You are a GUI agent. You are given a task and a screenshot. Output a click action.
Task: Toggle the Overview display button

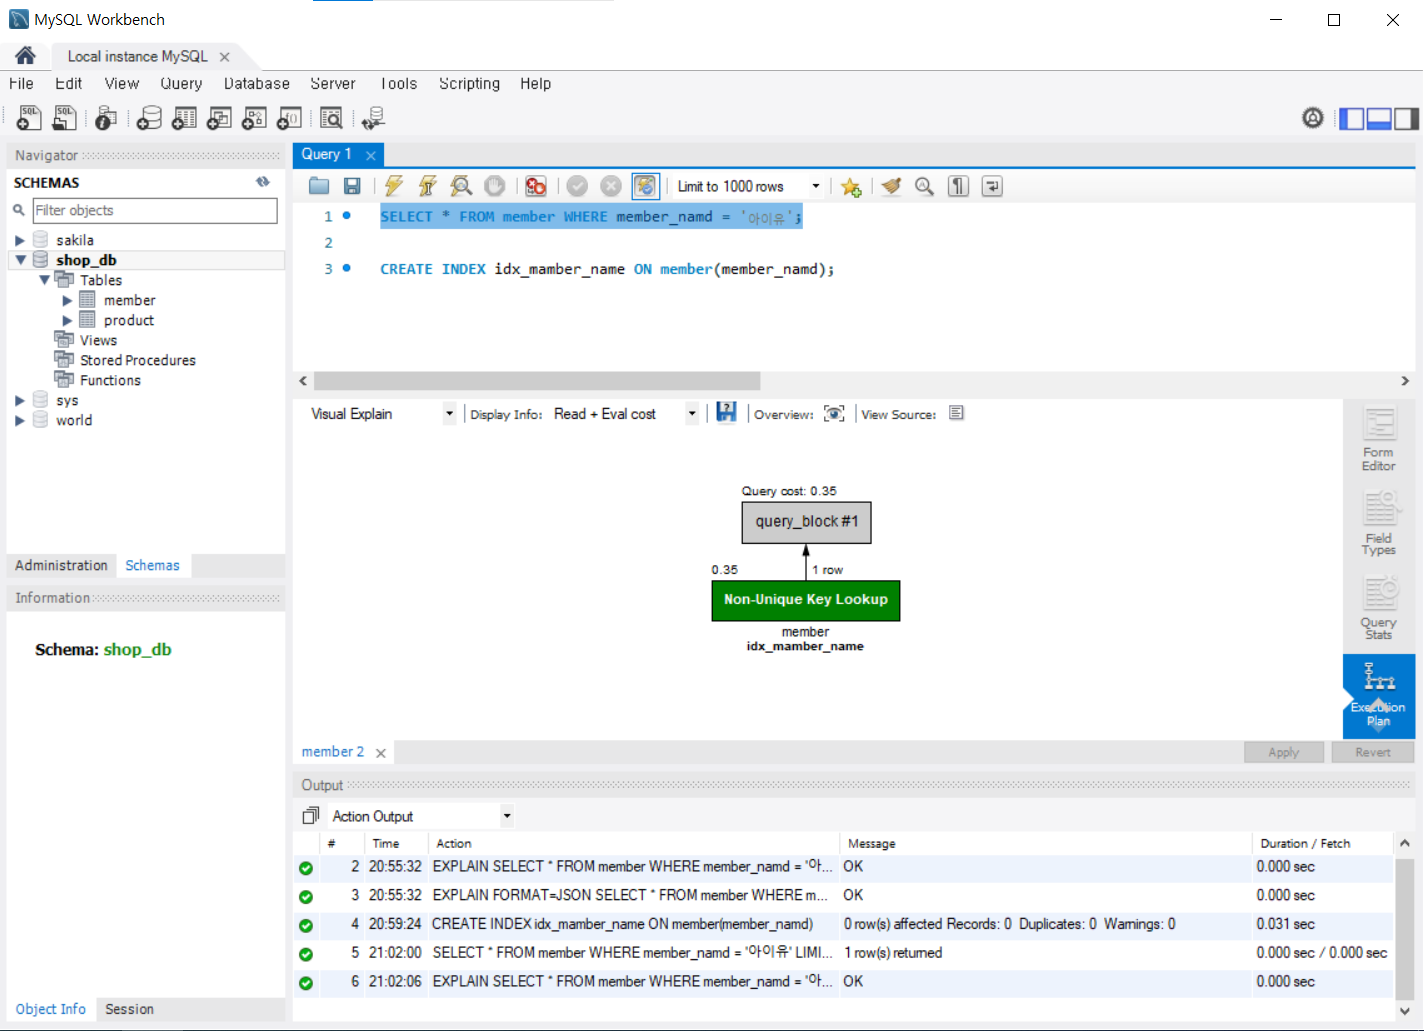click(x=834, y=414)
